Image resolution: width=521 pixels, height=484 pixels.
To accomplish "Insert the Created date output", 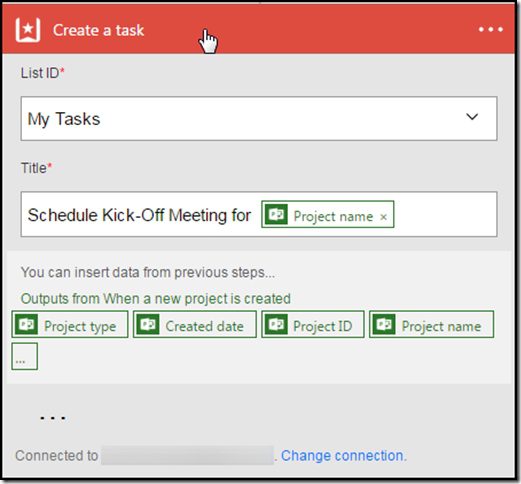I will point(195,324).
